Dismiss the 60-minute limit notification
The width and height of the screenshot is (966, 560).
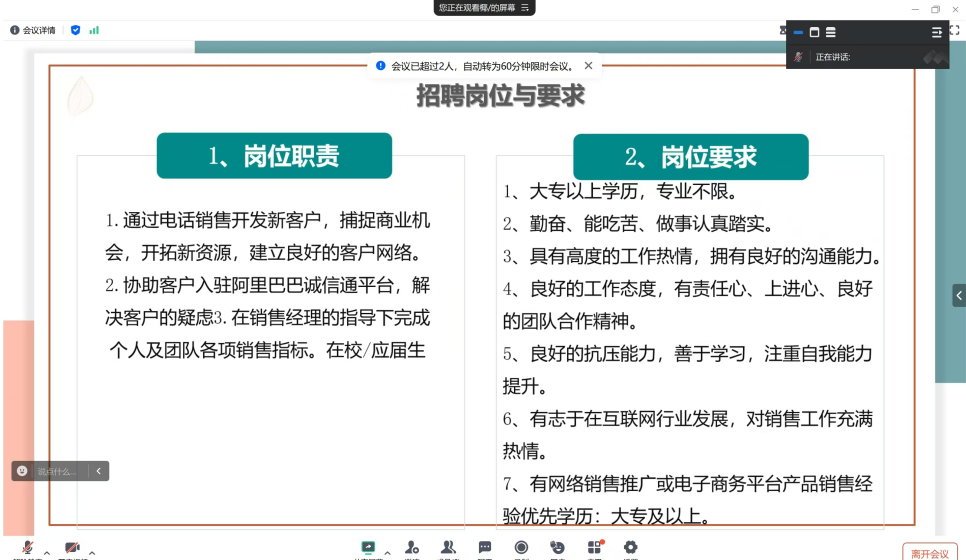pos(588,66)
